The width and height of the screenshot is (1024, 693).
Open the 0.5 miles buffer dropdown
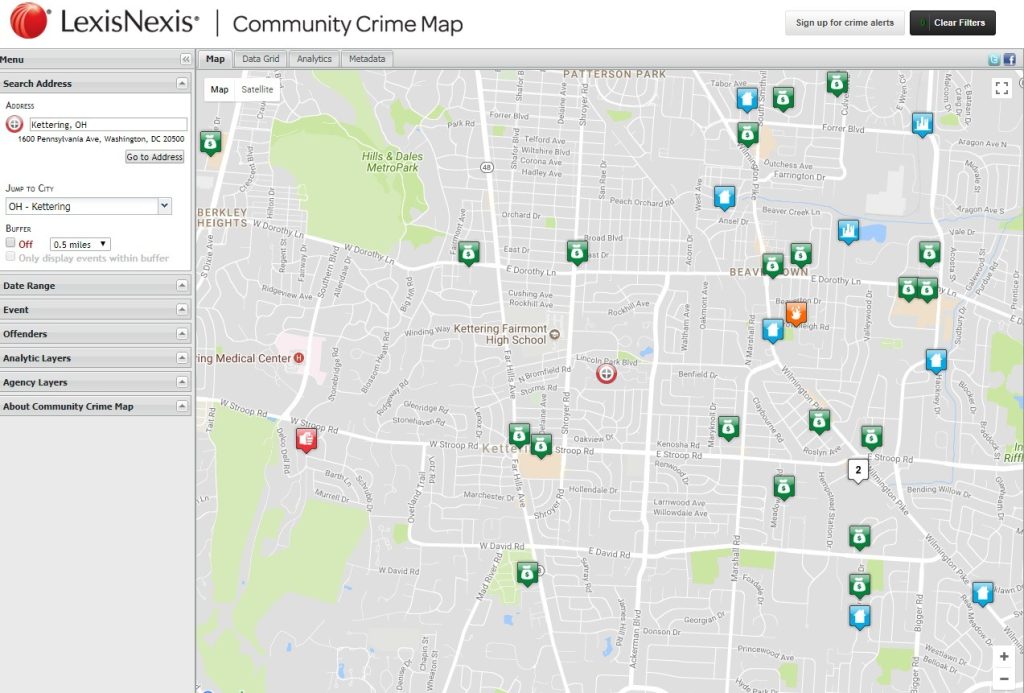80,244
